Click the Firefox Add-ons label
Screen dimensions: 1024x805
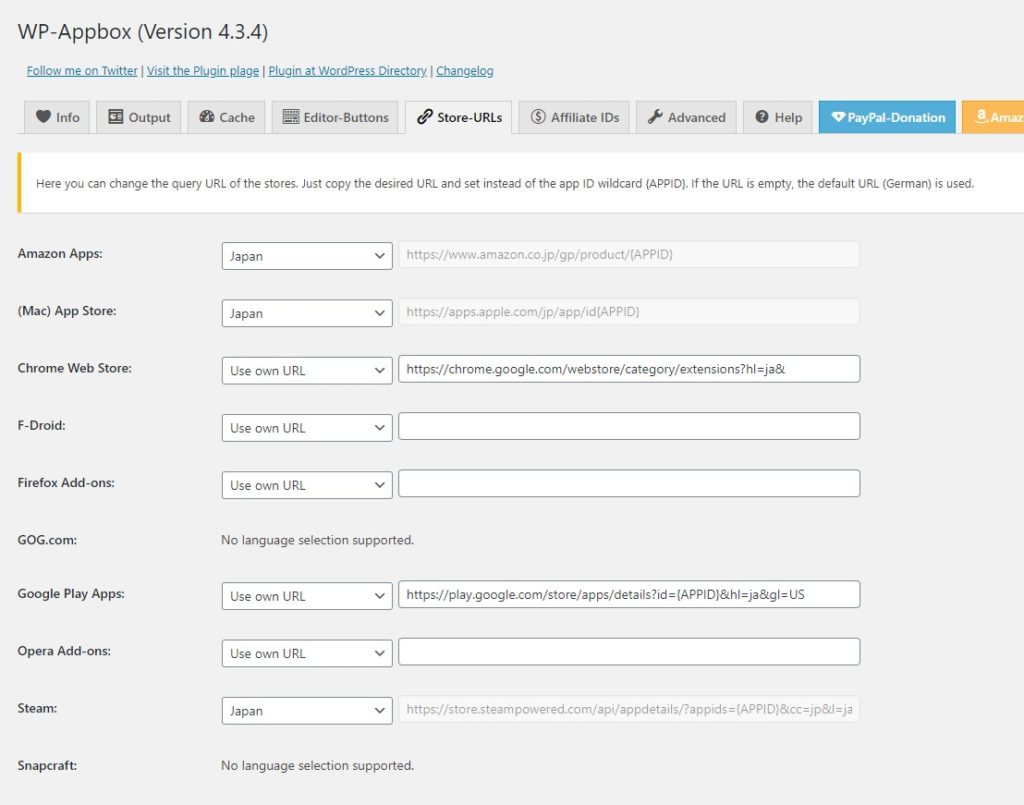click(x=66, y=483)
